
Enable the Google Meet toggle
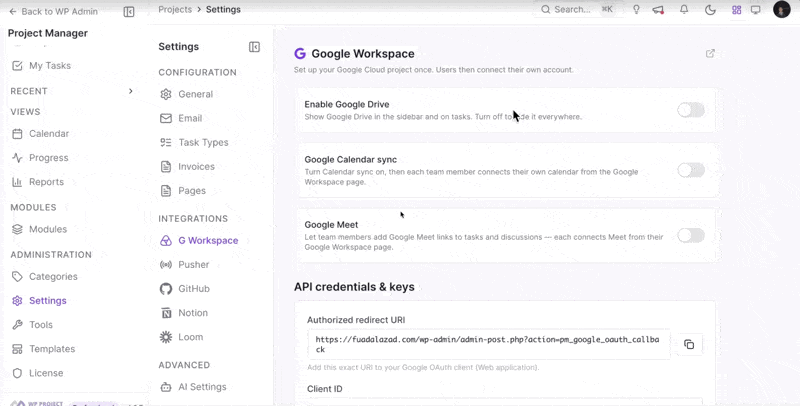pyautogui.click(x=691, y=235)
